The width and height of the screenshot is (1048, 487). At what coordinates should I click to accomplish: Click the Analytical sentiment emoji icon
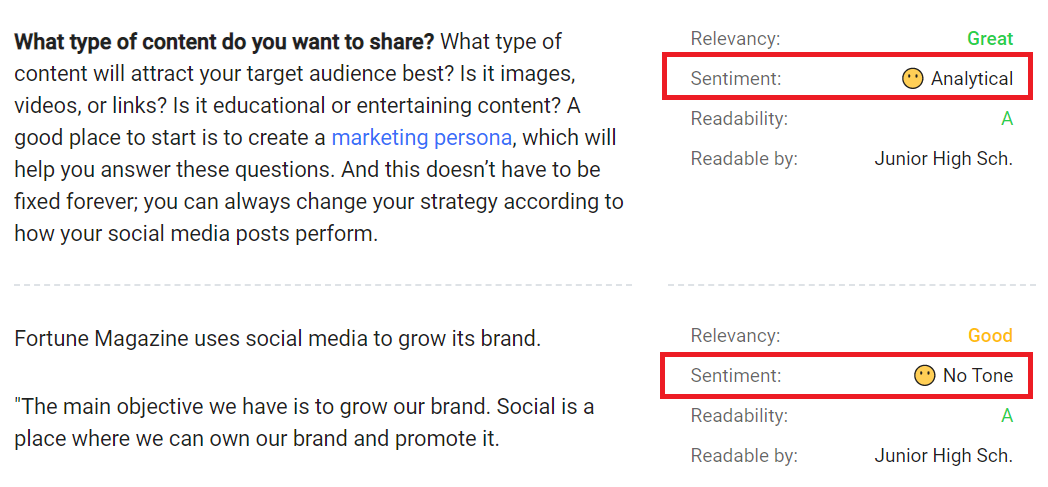pos(912,79)
